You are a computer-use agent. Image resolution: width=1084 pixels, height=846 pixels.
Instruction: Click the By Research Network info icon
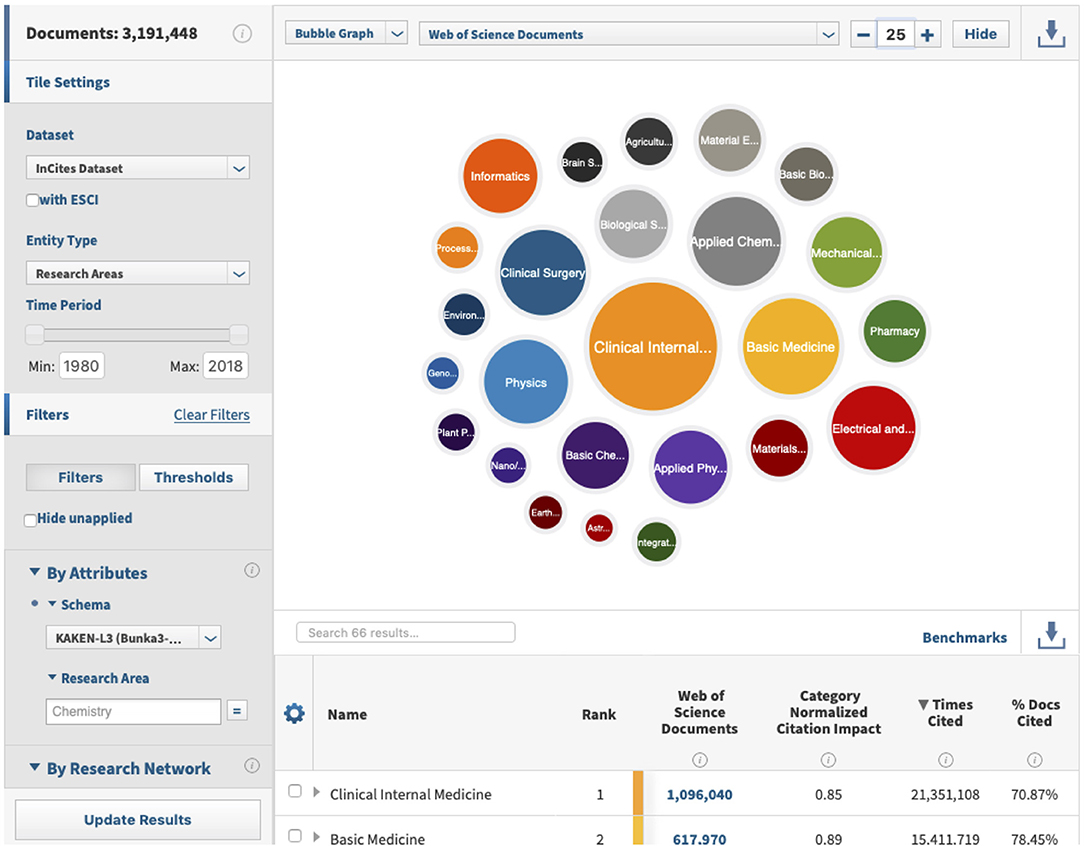[x=252, y=765]
